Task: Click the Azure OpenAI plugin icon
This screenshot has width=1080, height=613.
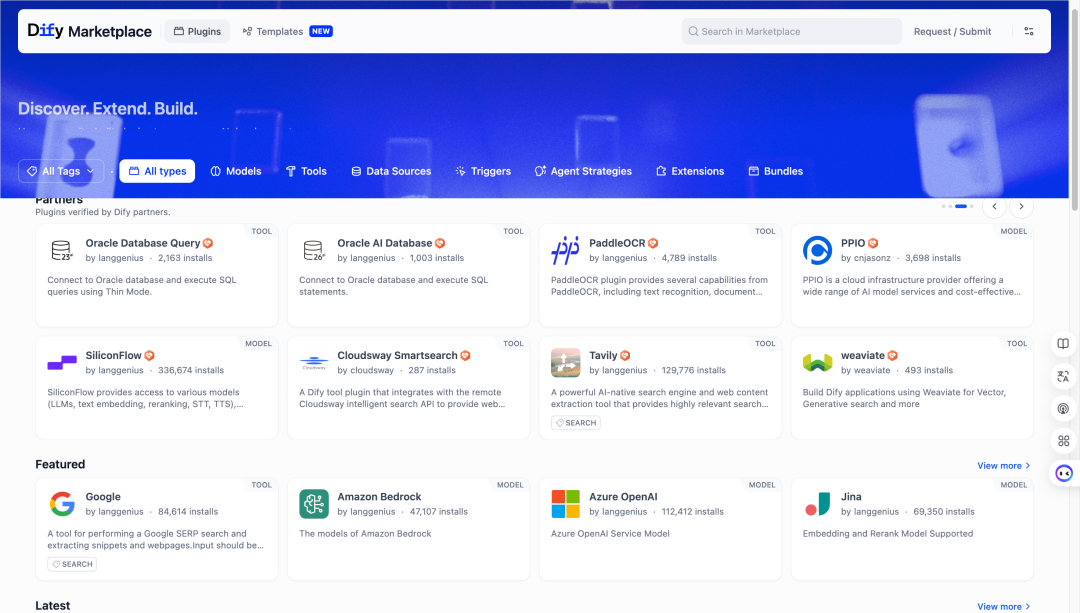Action: (x=565, y=503)
